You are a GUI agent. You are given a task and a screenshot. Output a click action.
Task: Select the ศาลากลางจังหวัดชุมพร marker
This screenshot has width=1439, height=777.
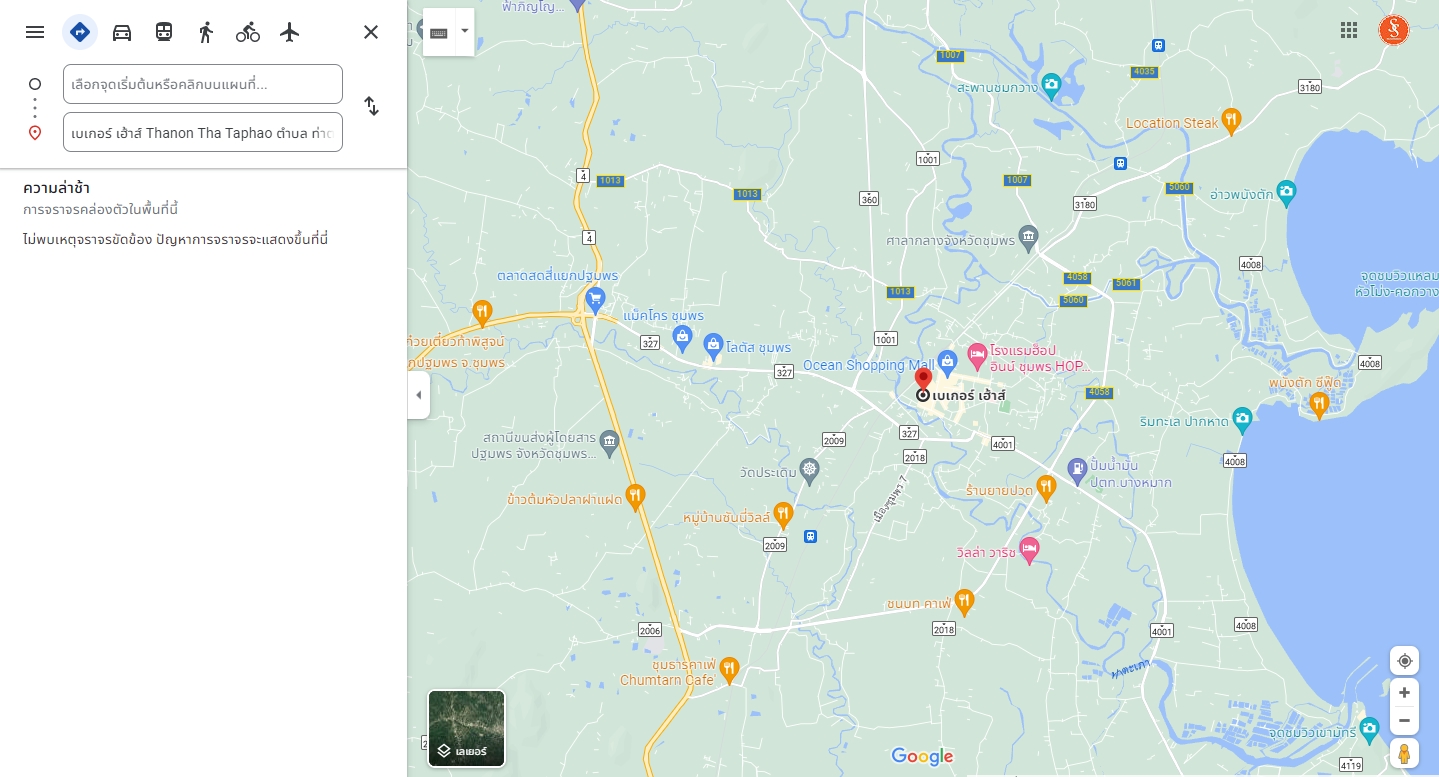(x=1029, y=239)
